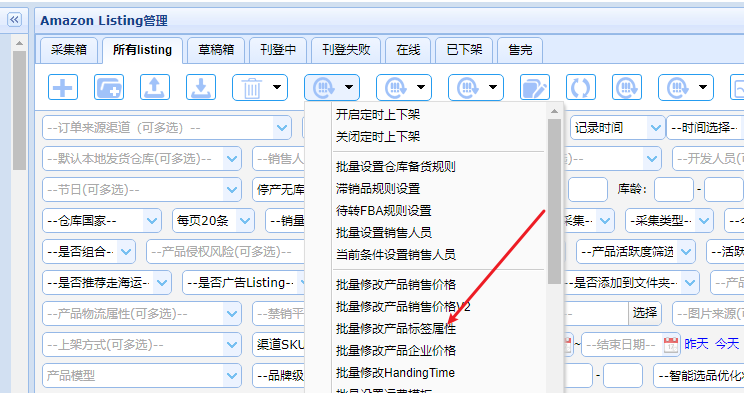Click the batch icon right after the refresh icon
The image size is (744, 393).
click(x=627, y=87)
